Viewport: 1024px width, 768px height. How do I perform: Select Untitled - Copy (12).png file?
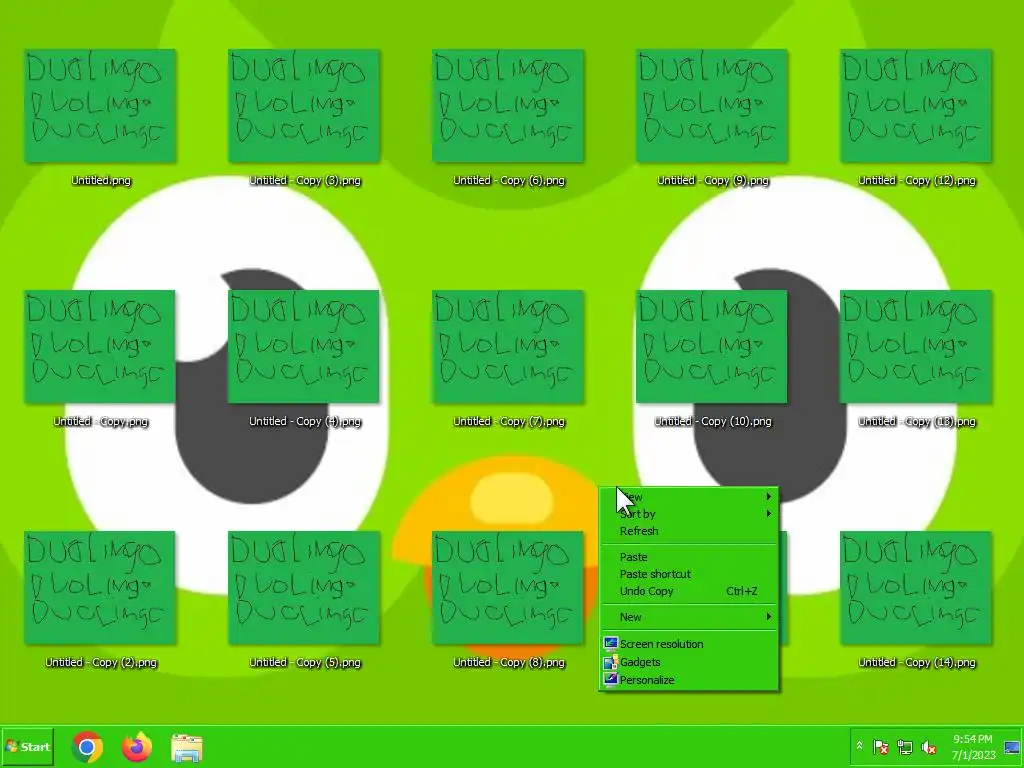click(916, 118)
